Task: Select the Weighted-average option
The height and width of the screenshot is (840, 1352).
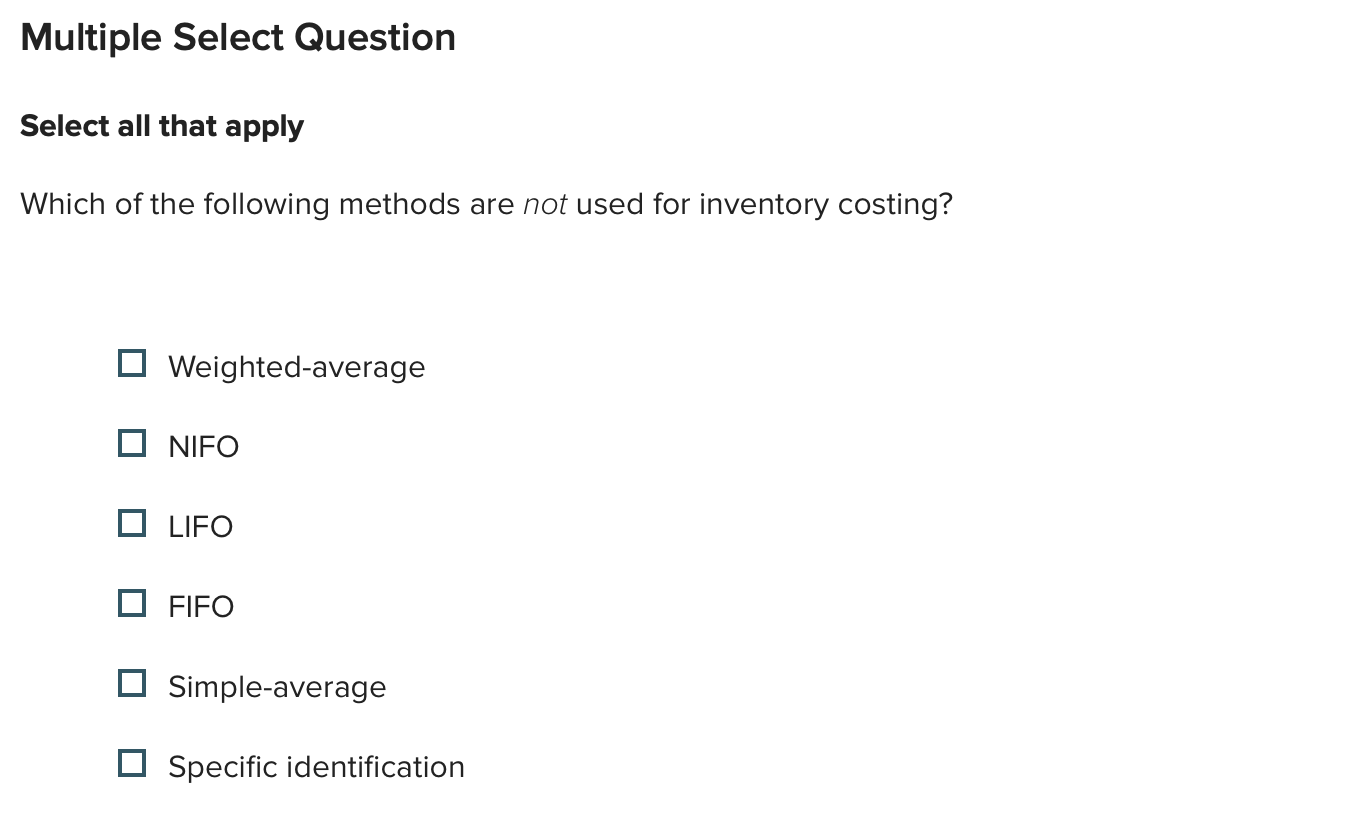Action: pos(131,362)
